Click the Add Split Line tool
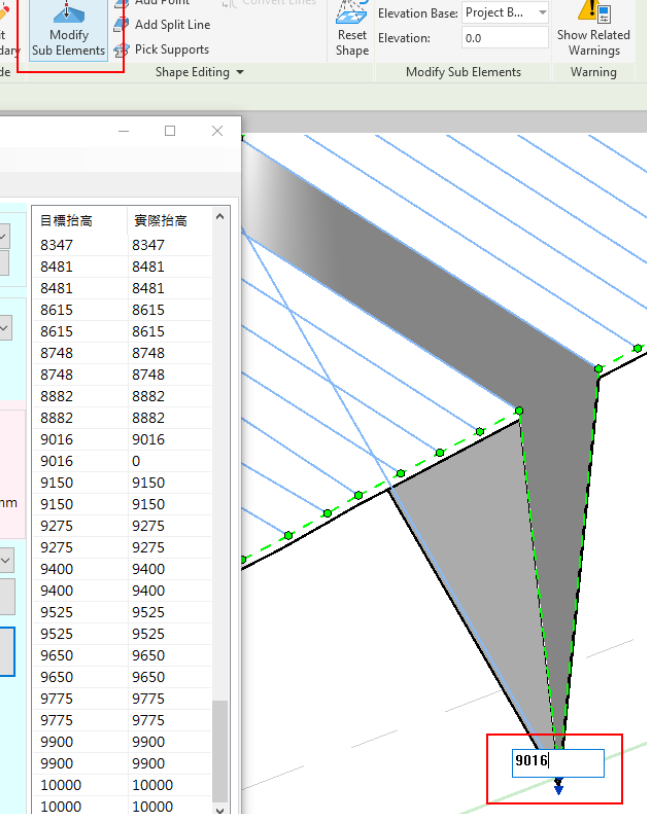The image size is (647, 814). tap(171, 25)
